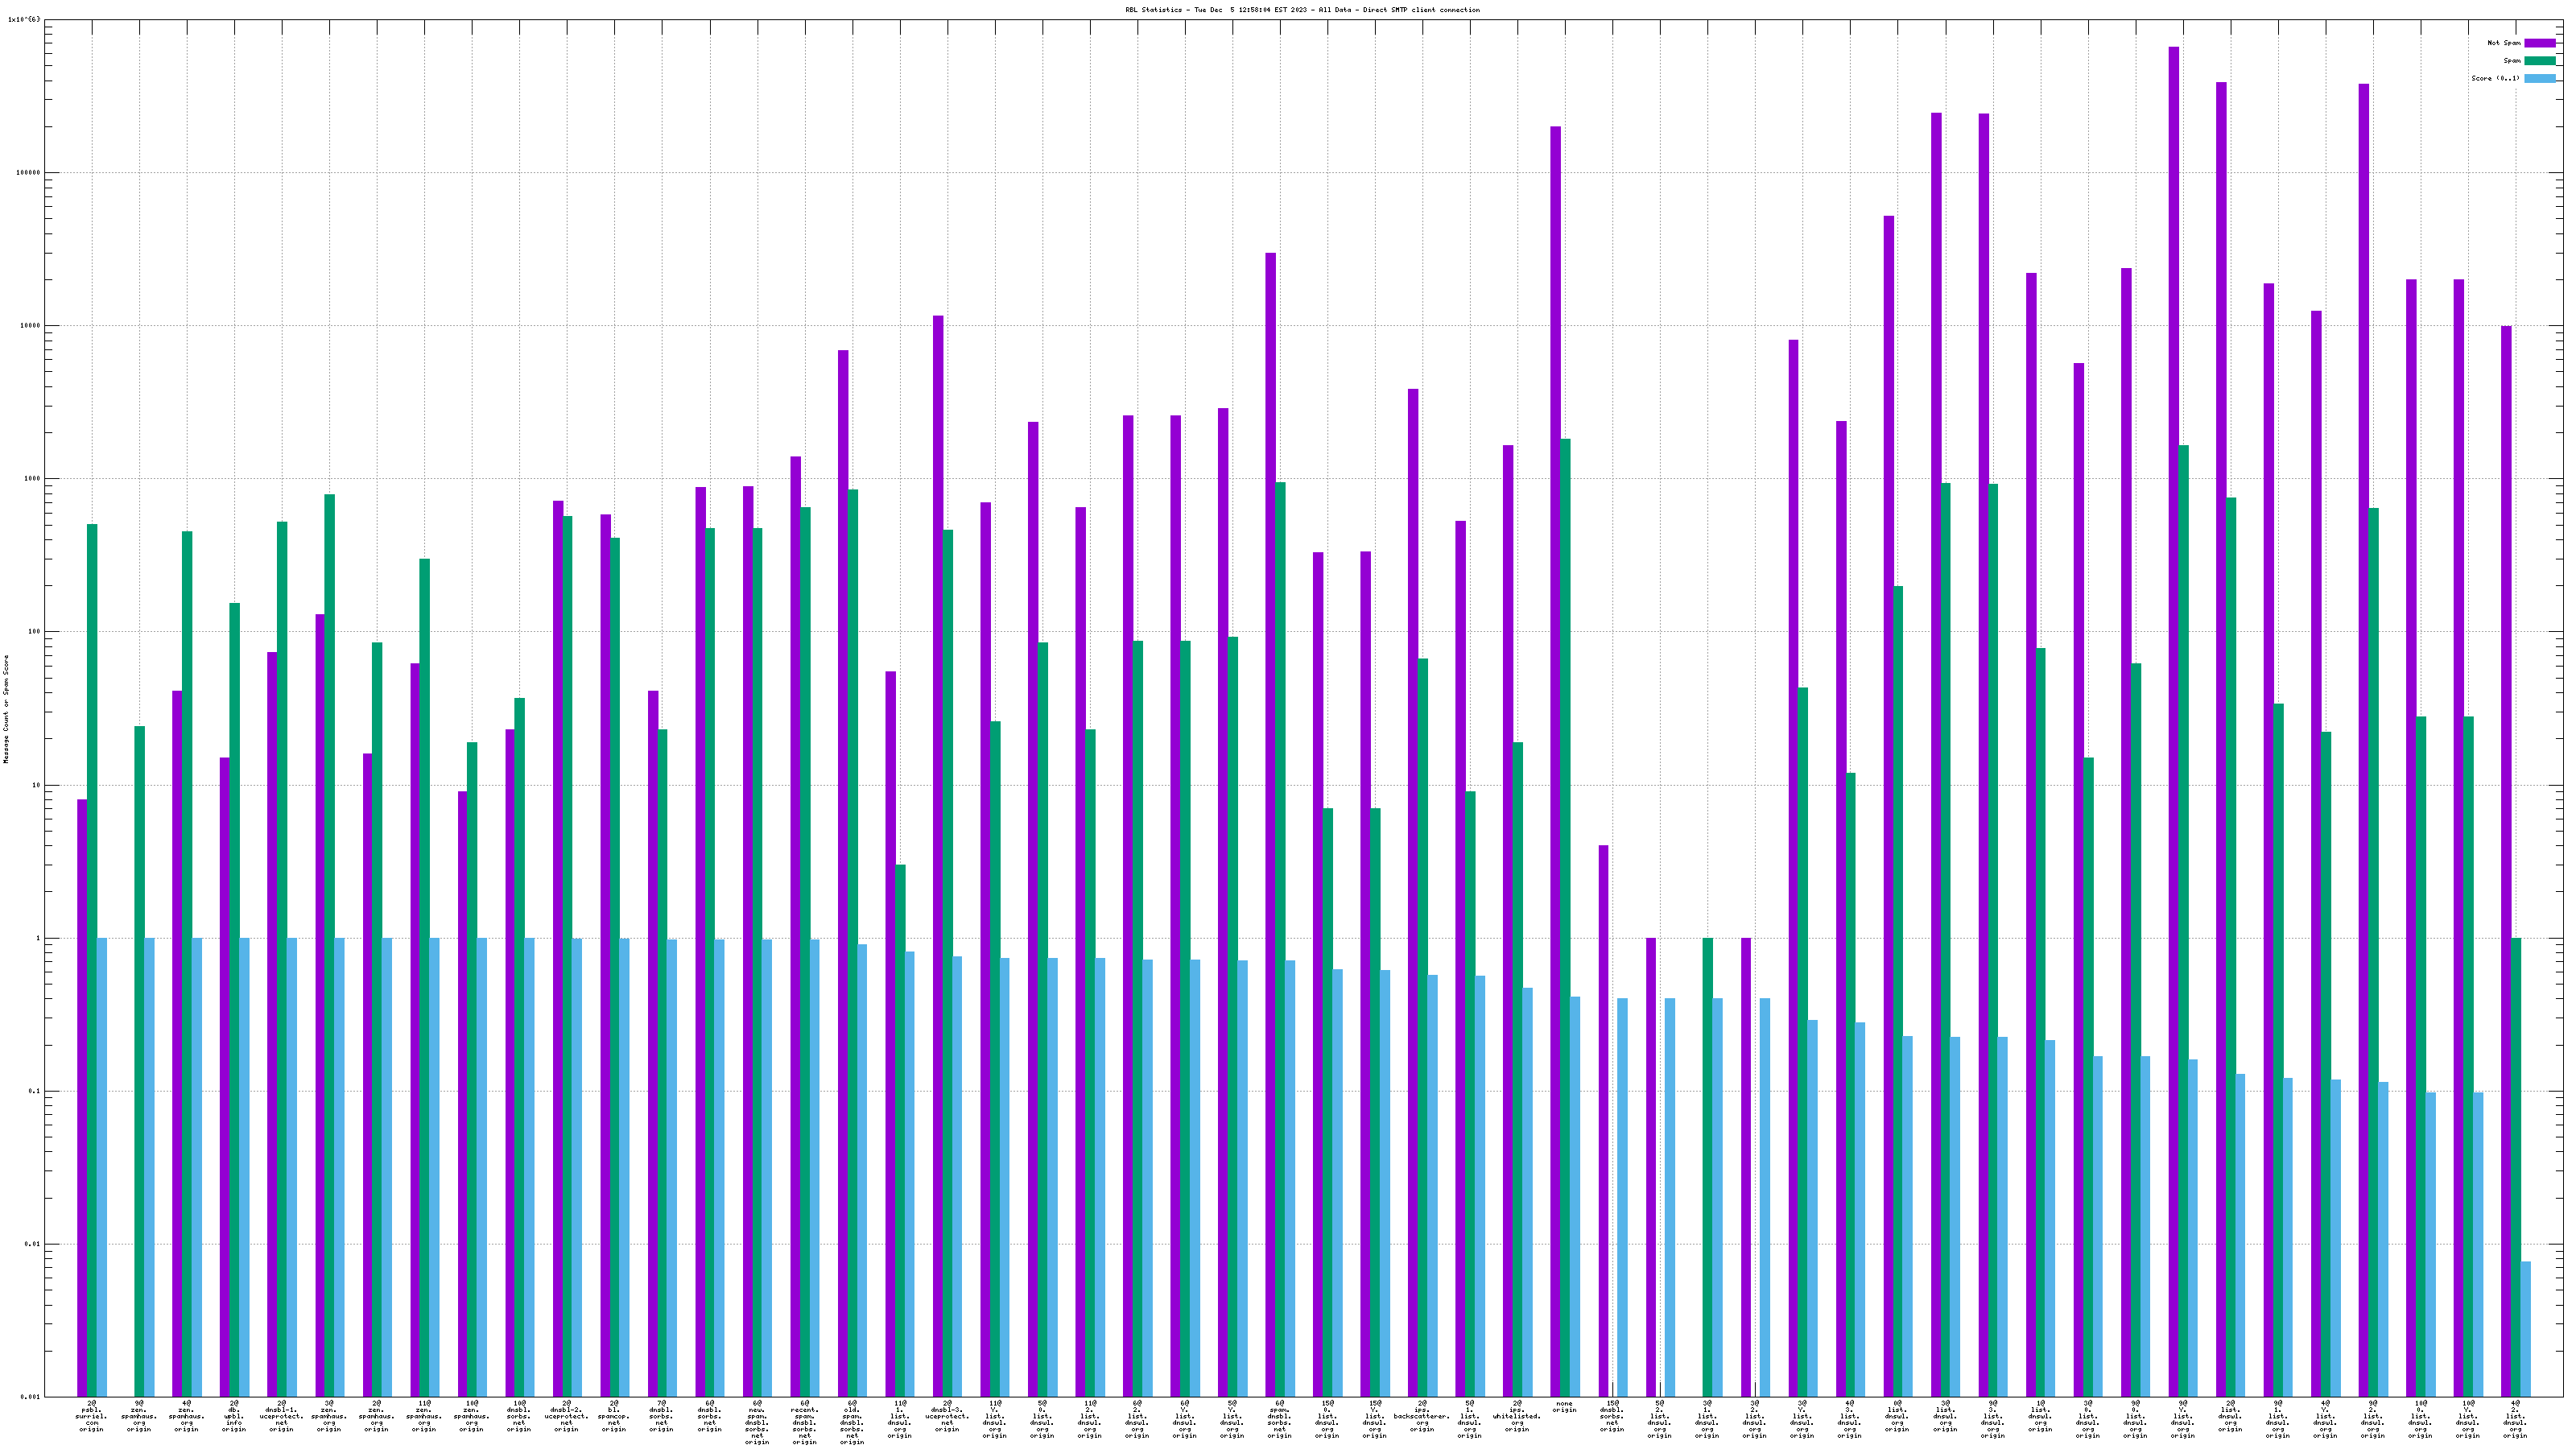The width and height of the screenshot is (2576, 1449).
Task: Click the 1x10^(6) top y-axis label
Action: 24,19
